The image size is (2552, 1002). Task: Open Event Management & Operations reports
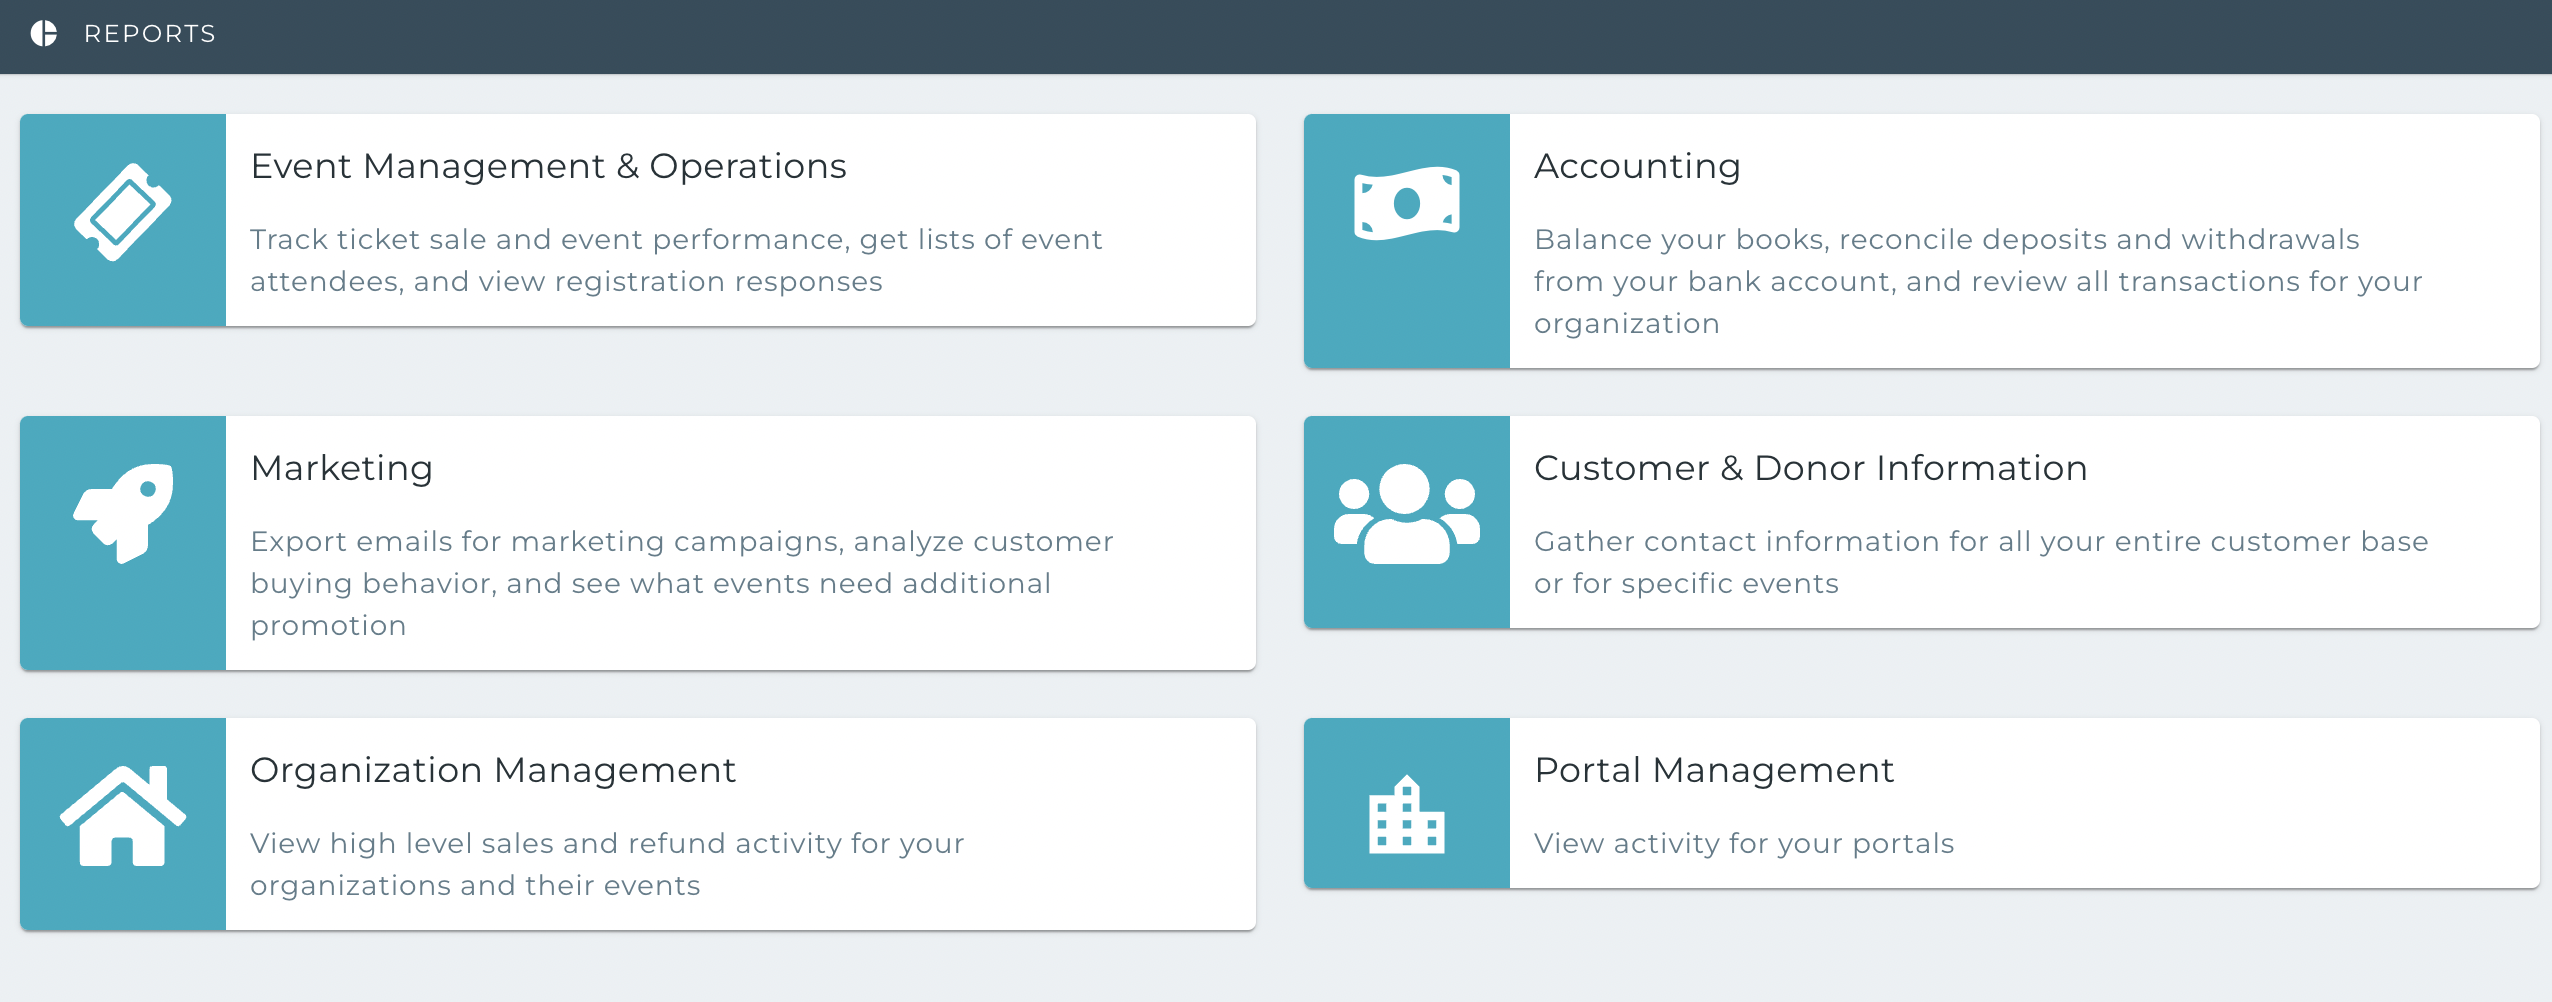pos(548,166)
